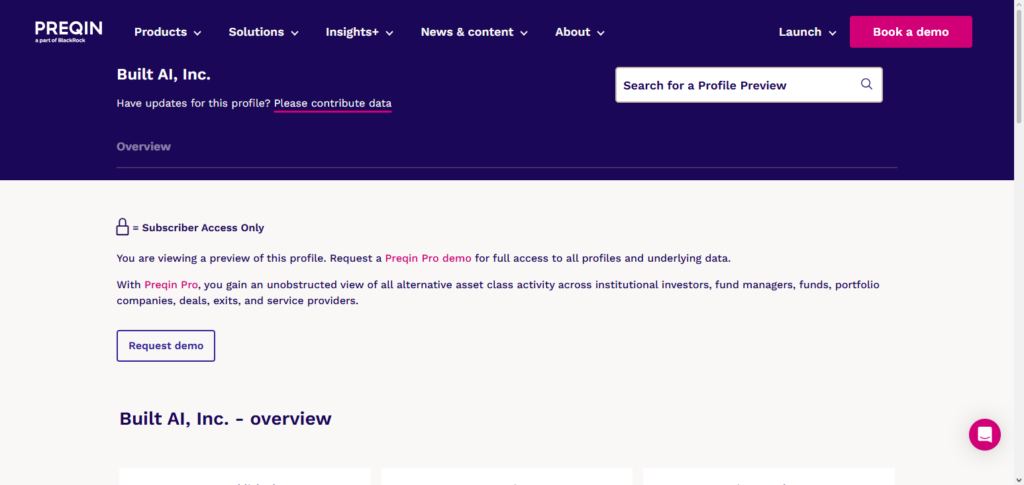
Task: Click the Preqin logo
Action: [x=68, y=29]
